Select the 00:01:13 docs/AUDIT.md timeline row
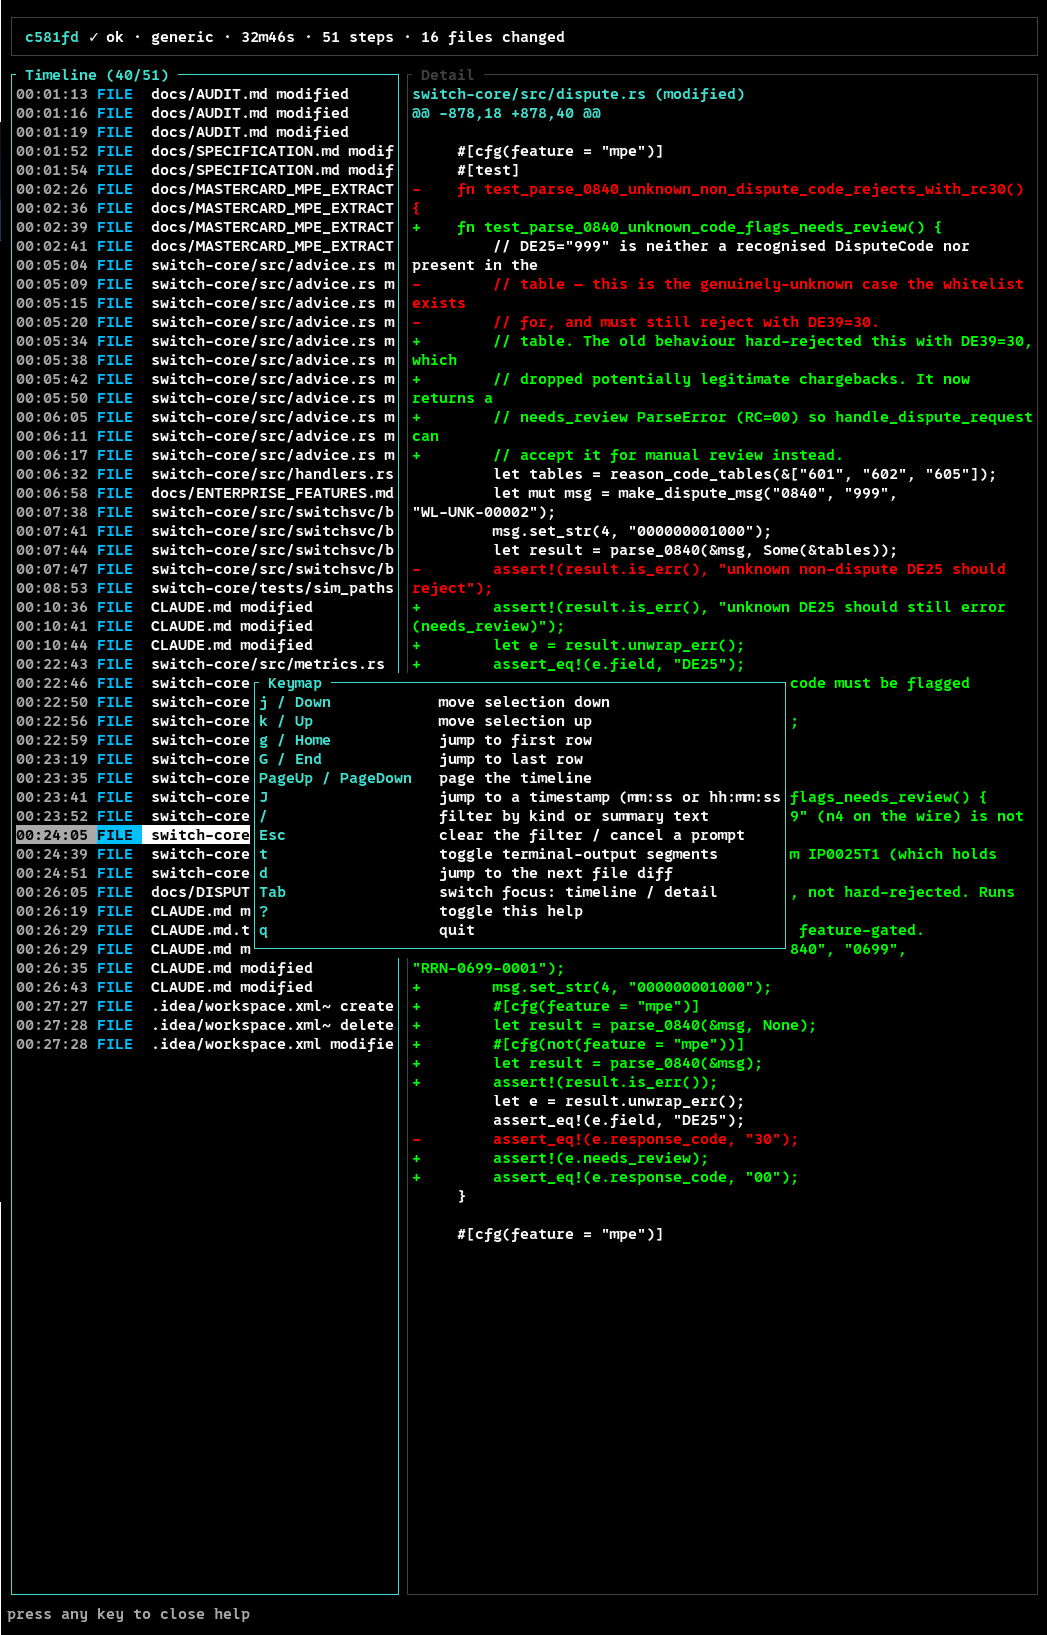1047x1635 pixels. pyautogui.click(x=205, y=94)
